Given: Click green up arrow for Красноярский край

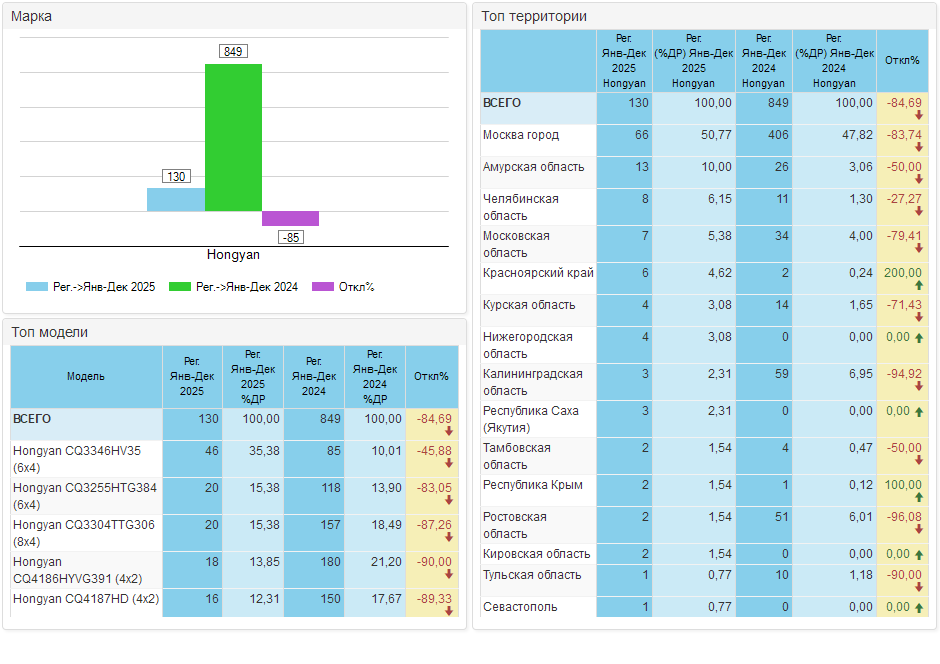Looking at the screenshot, I should [917, 287].
